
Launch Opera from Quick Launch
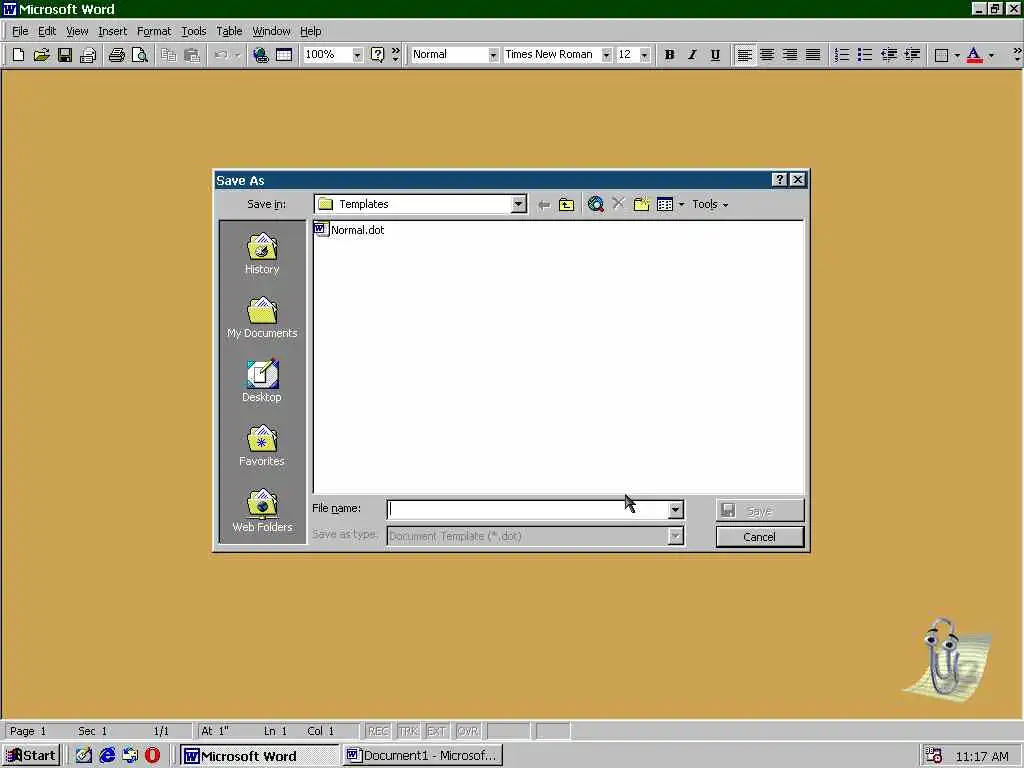(152, 756)
